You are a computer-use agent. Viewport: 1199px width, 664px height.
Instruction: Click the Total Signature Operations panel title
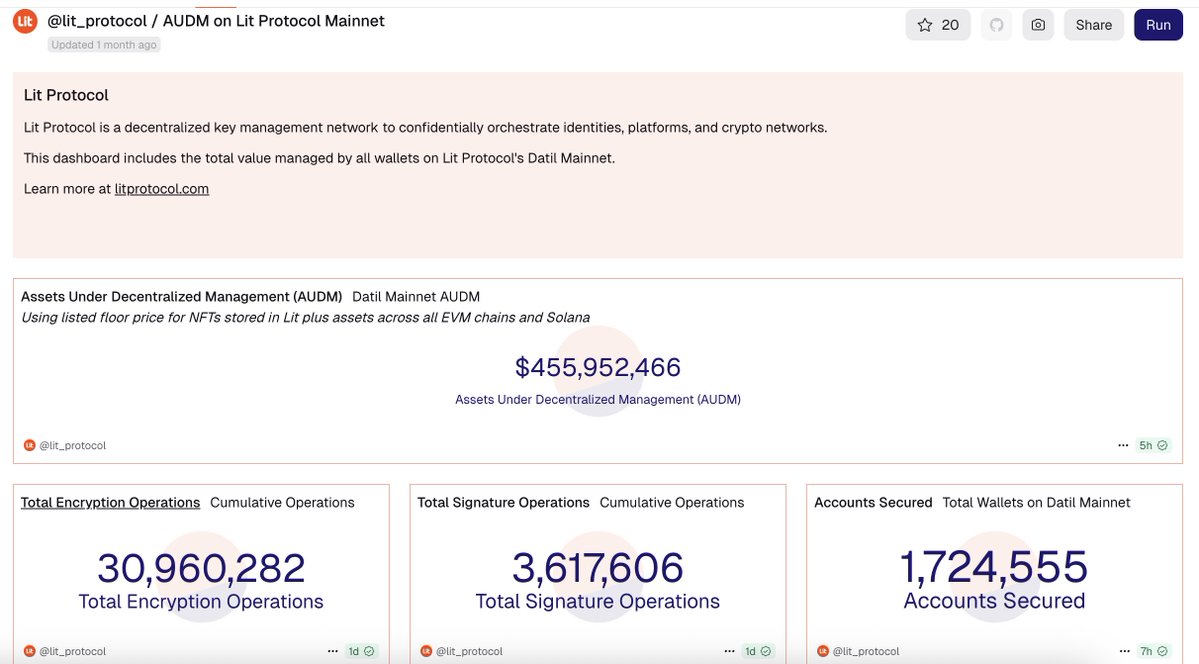pyautogui.click(x=503, y=503)
